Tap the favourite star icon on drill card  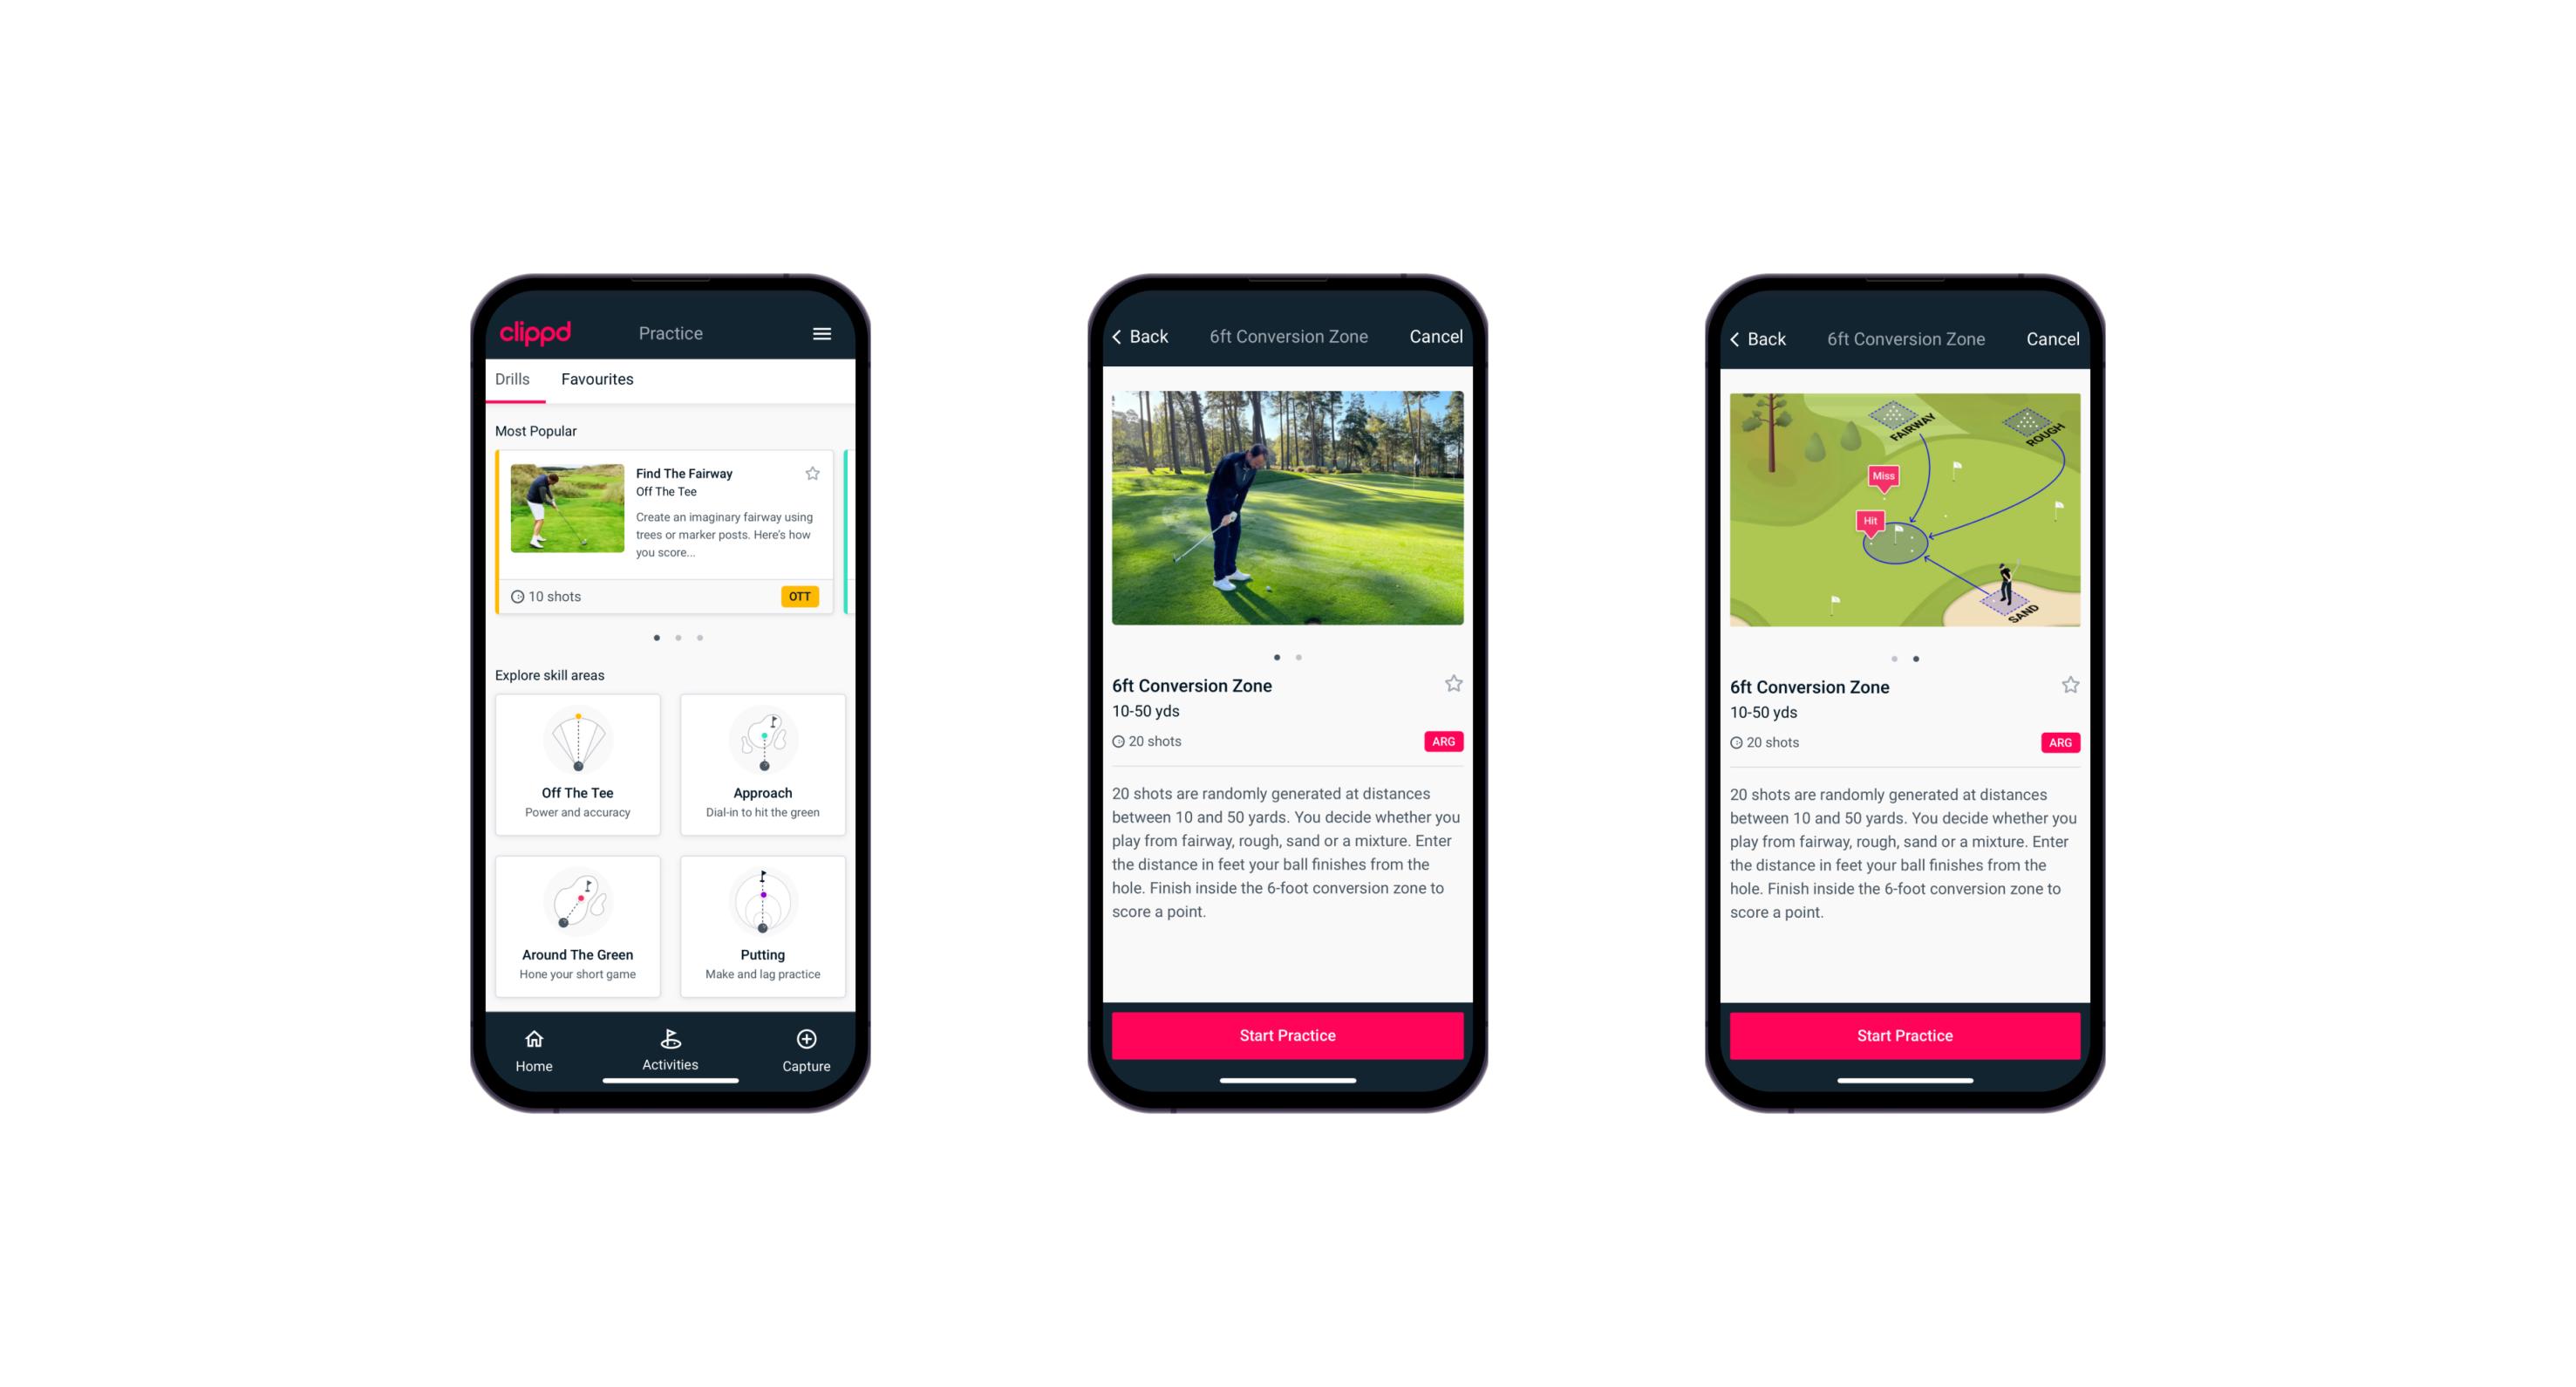[x=814, y=473]
